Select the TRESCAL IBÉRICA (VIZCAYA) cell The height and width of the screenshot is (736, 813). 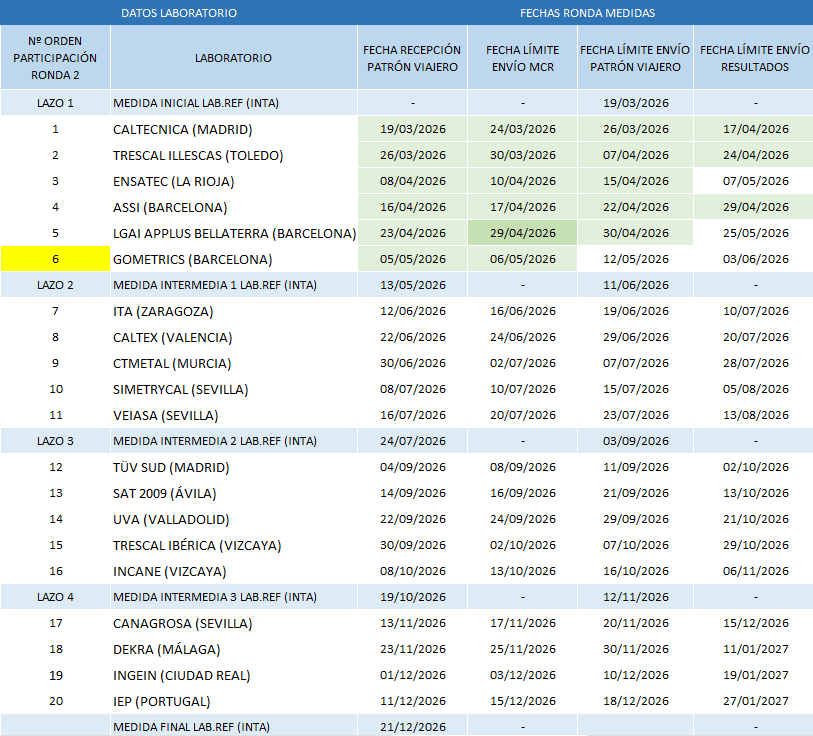click(233, 545)
